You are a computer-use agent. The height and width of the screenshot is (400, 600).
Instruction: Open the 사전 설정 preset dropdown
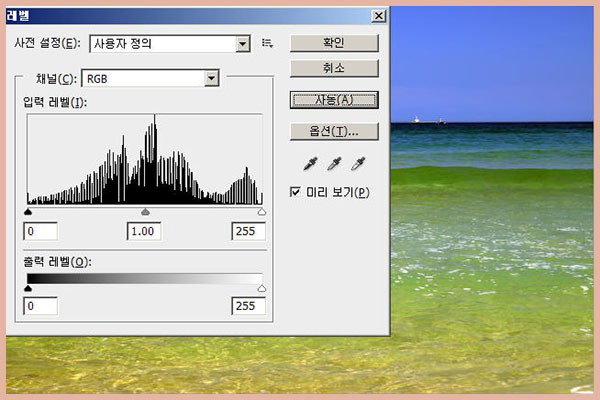pyautogui.click(x=170, y=44)
